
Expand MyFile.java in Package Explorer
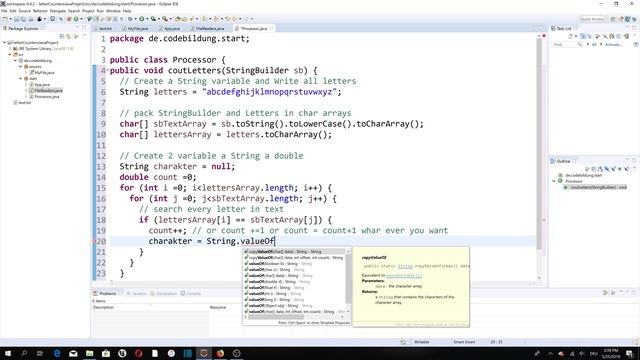point(26,72)
